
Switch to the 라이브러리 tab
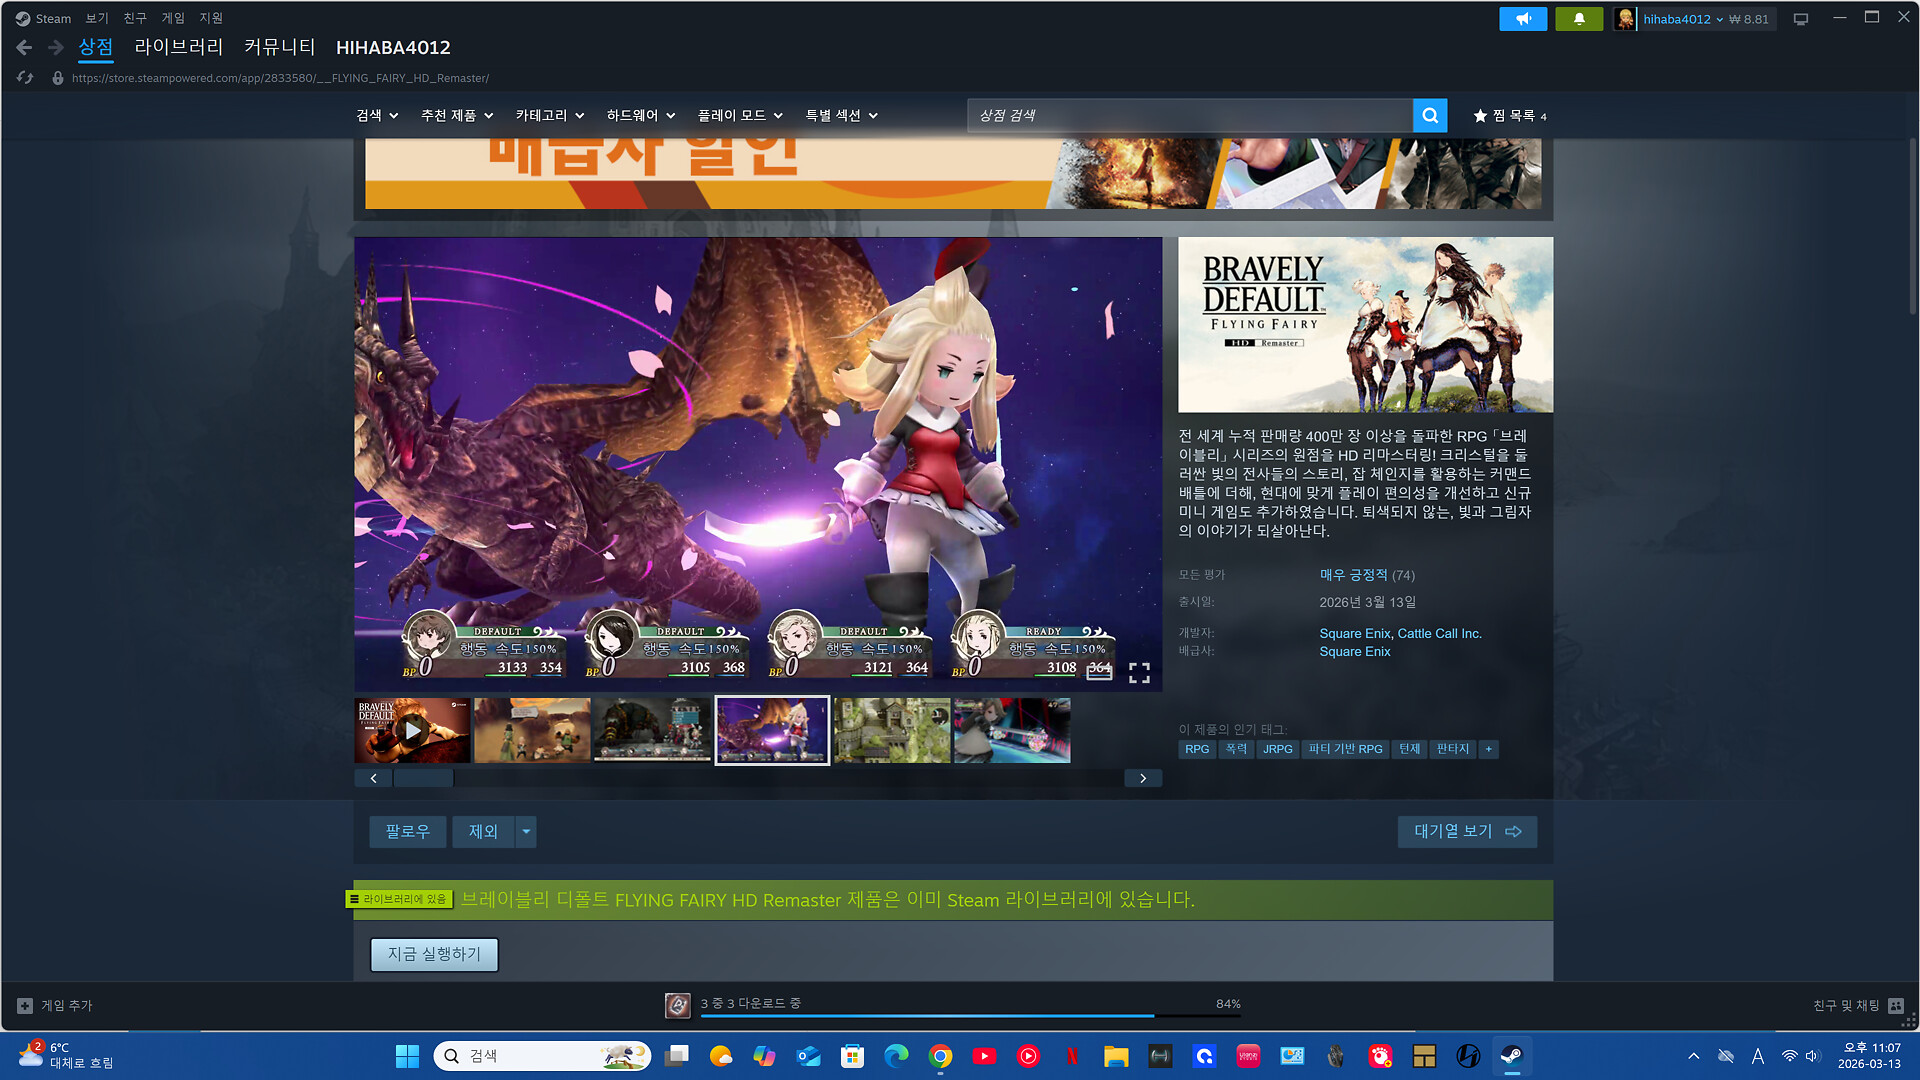[178, 47]
